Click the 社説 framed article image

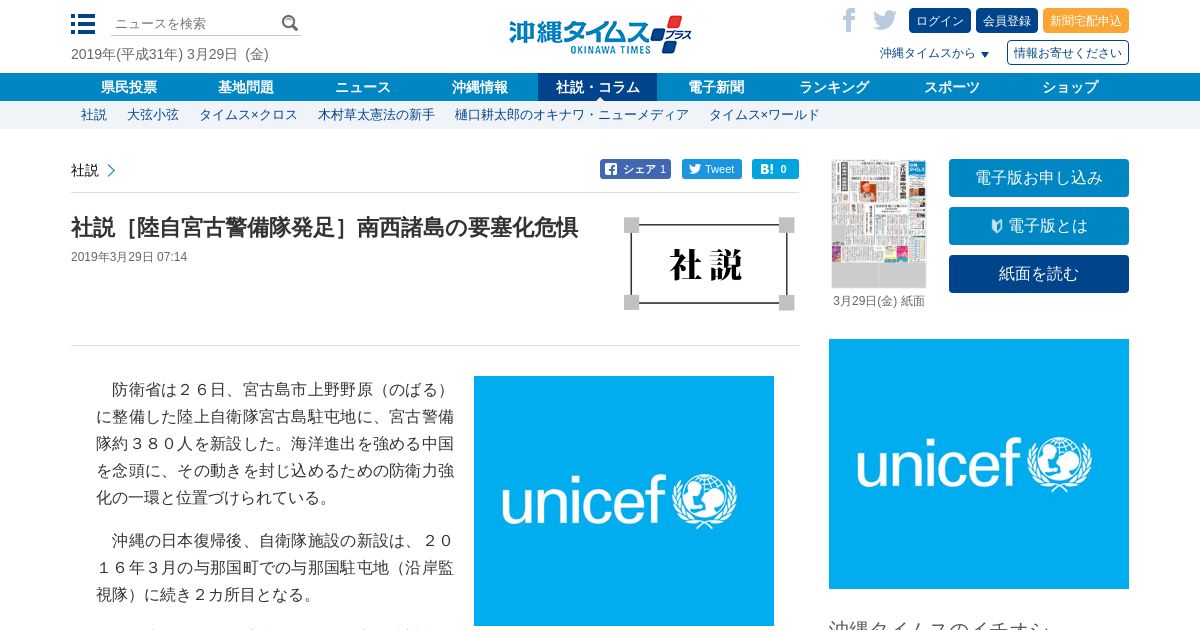pos(709,264)
